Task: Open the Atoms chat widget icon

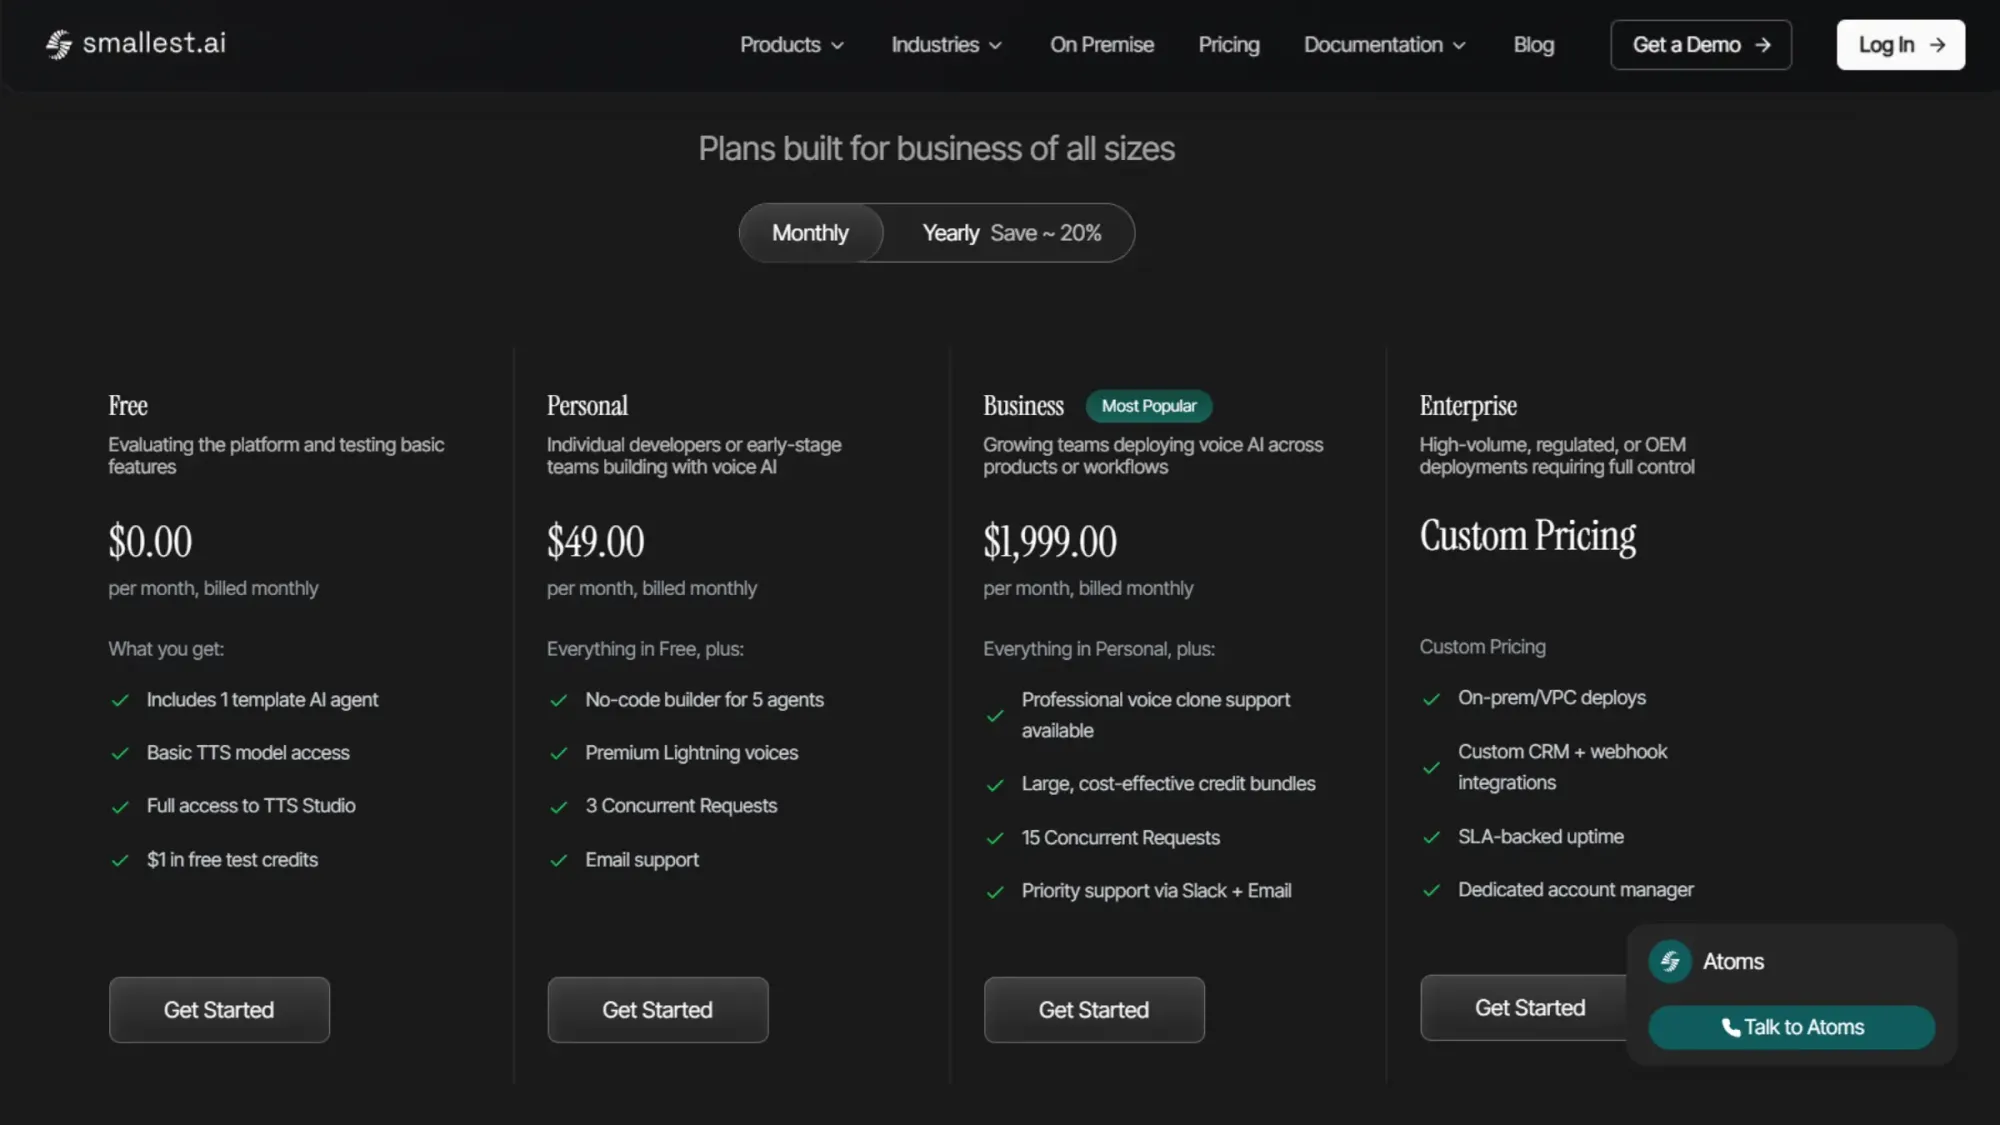Action: click(x=1669, y=961)
